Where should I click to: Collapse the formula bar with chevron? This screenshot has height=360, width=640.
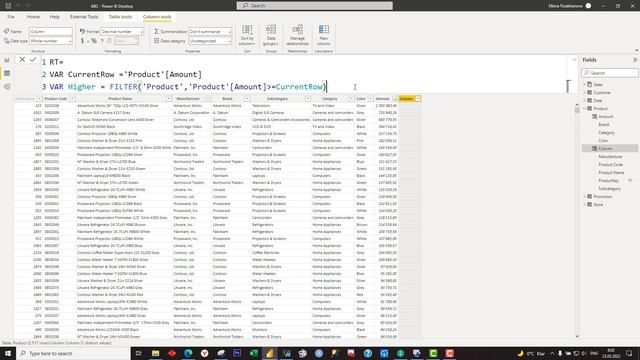click(x=574, y=60)
